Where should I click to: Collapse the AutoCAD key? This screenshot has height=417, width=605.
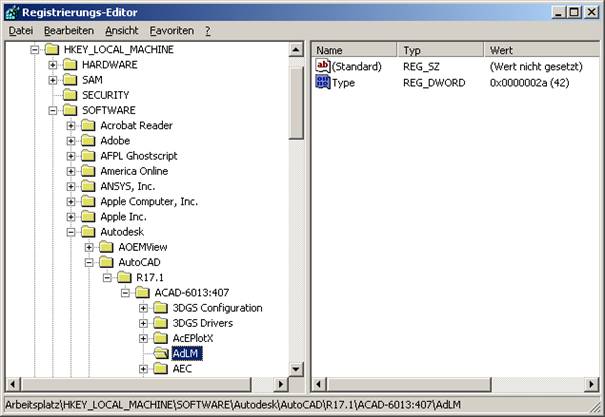click(x=89, y=262)
